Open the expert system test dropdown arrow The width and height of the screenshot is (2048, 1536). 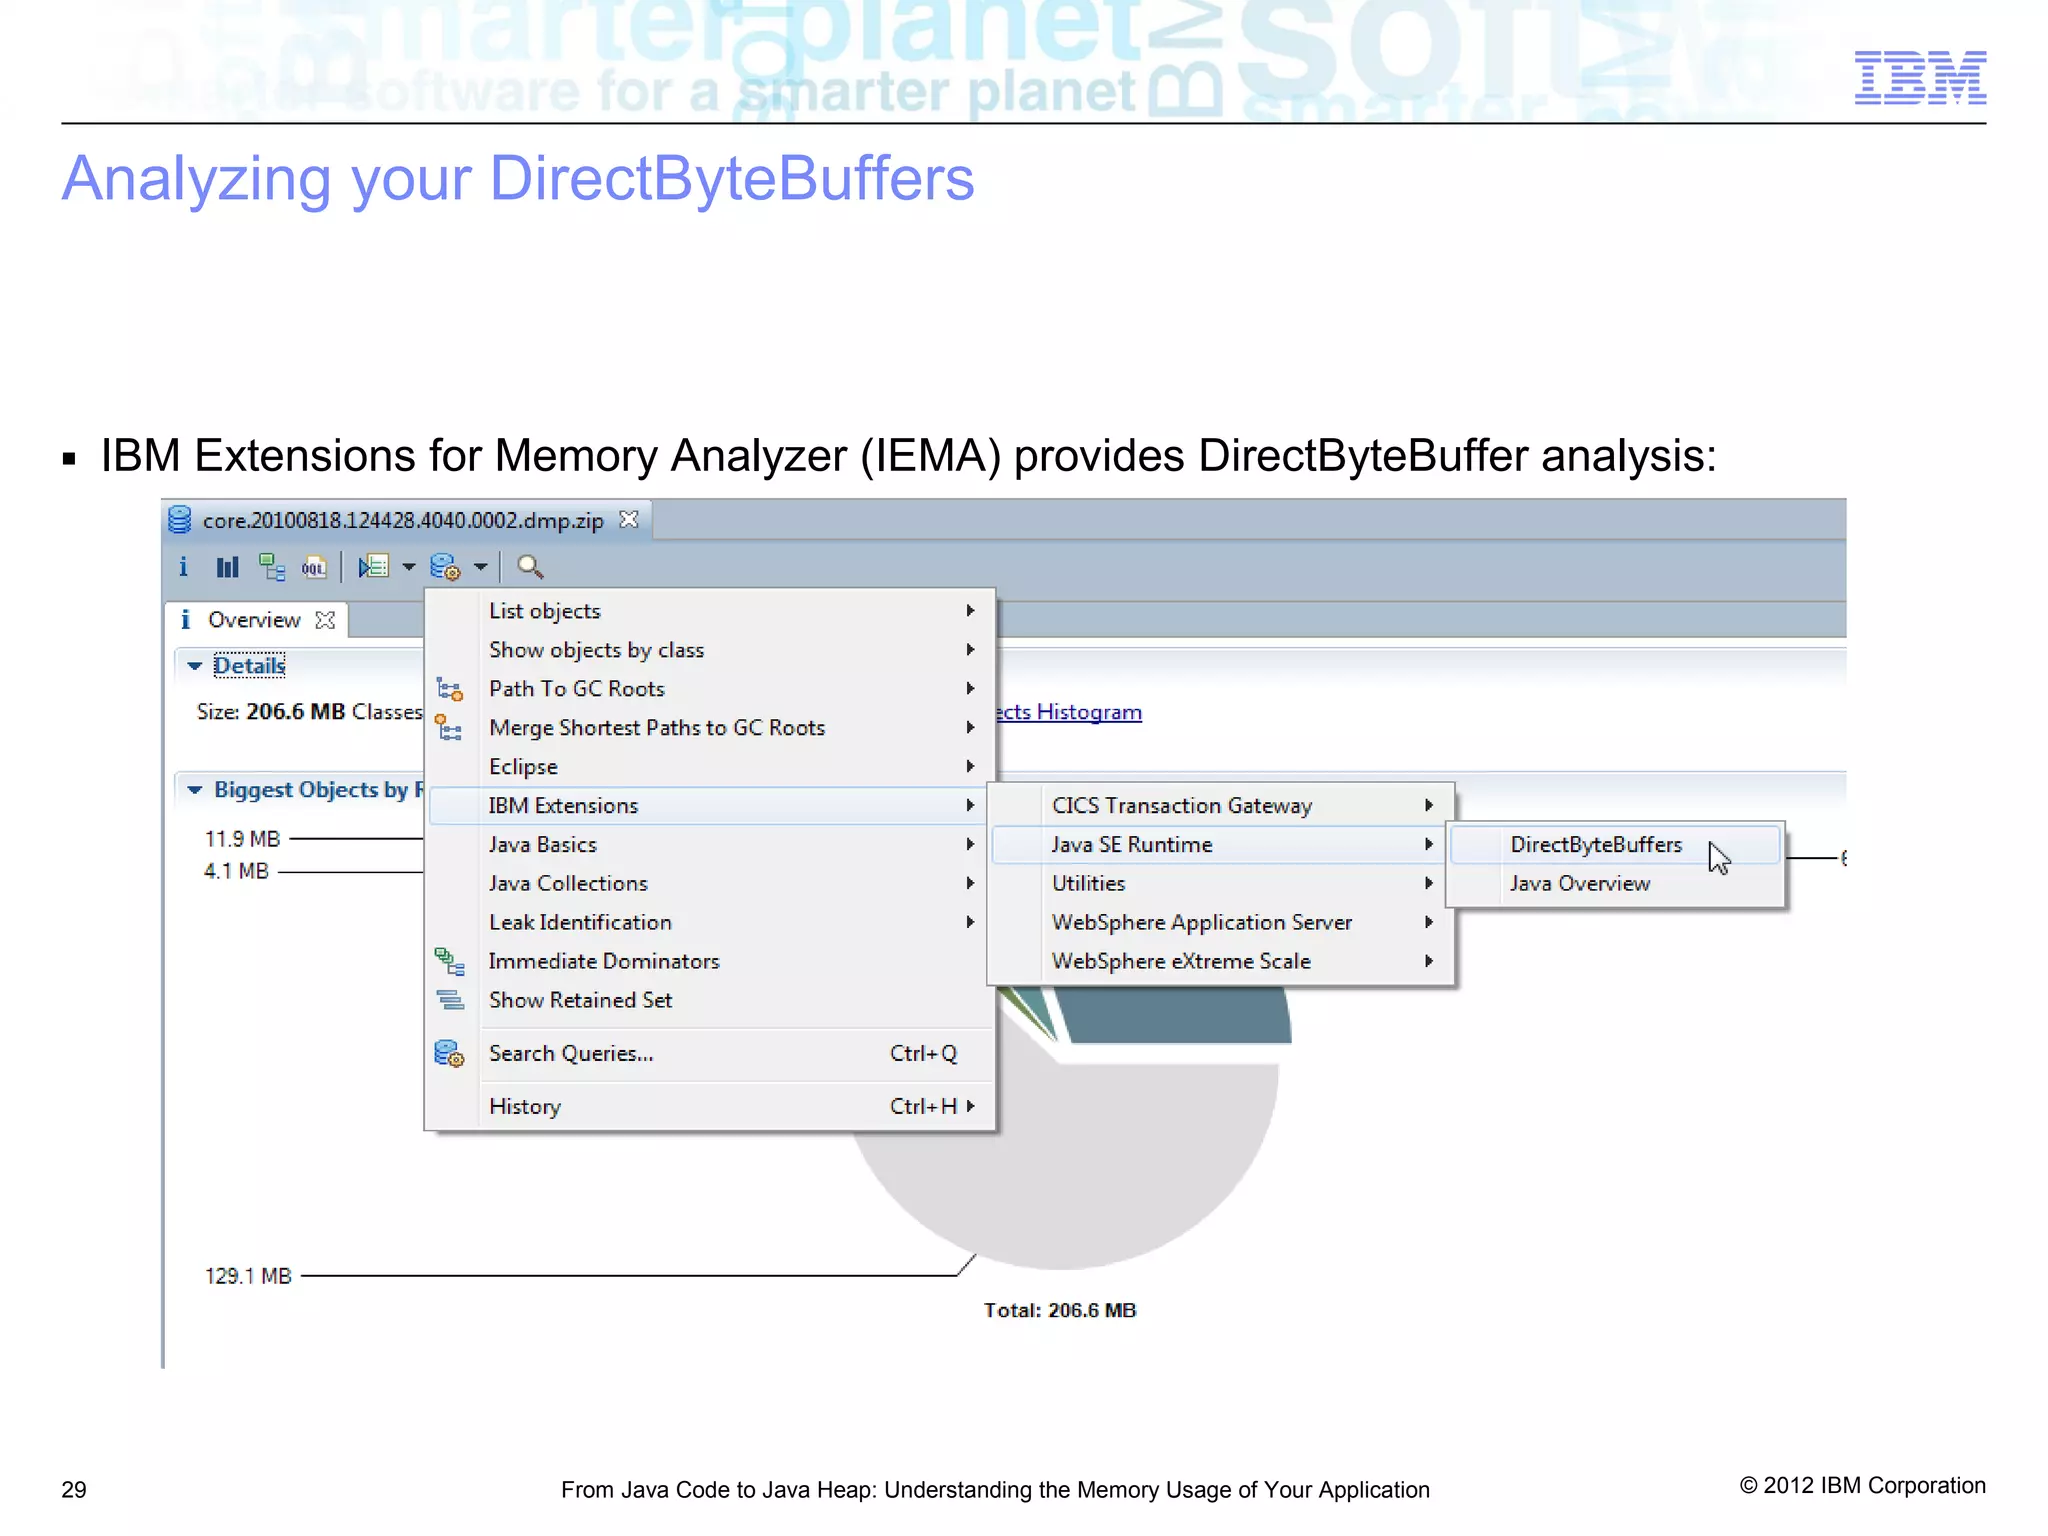tap(409, 567)
